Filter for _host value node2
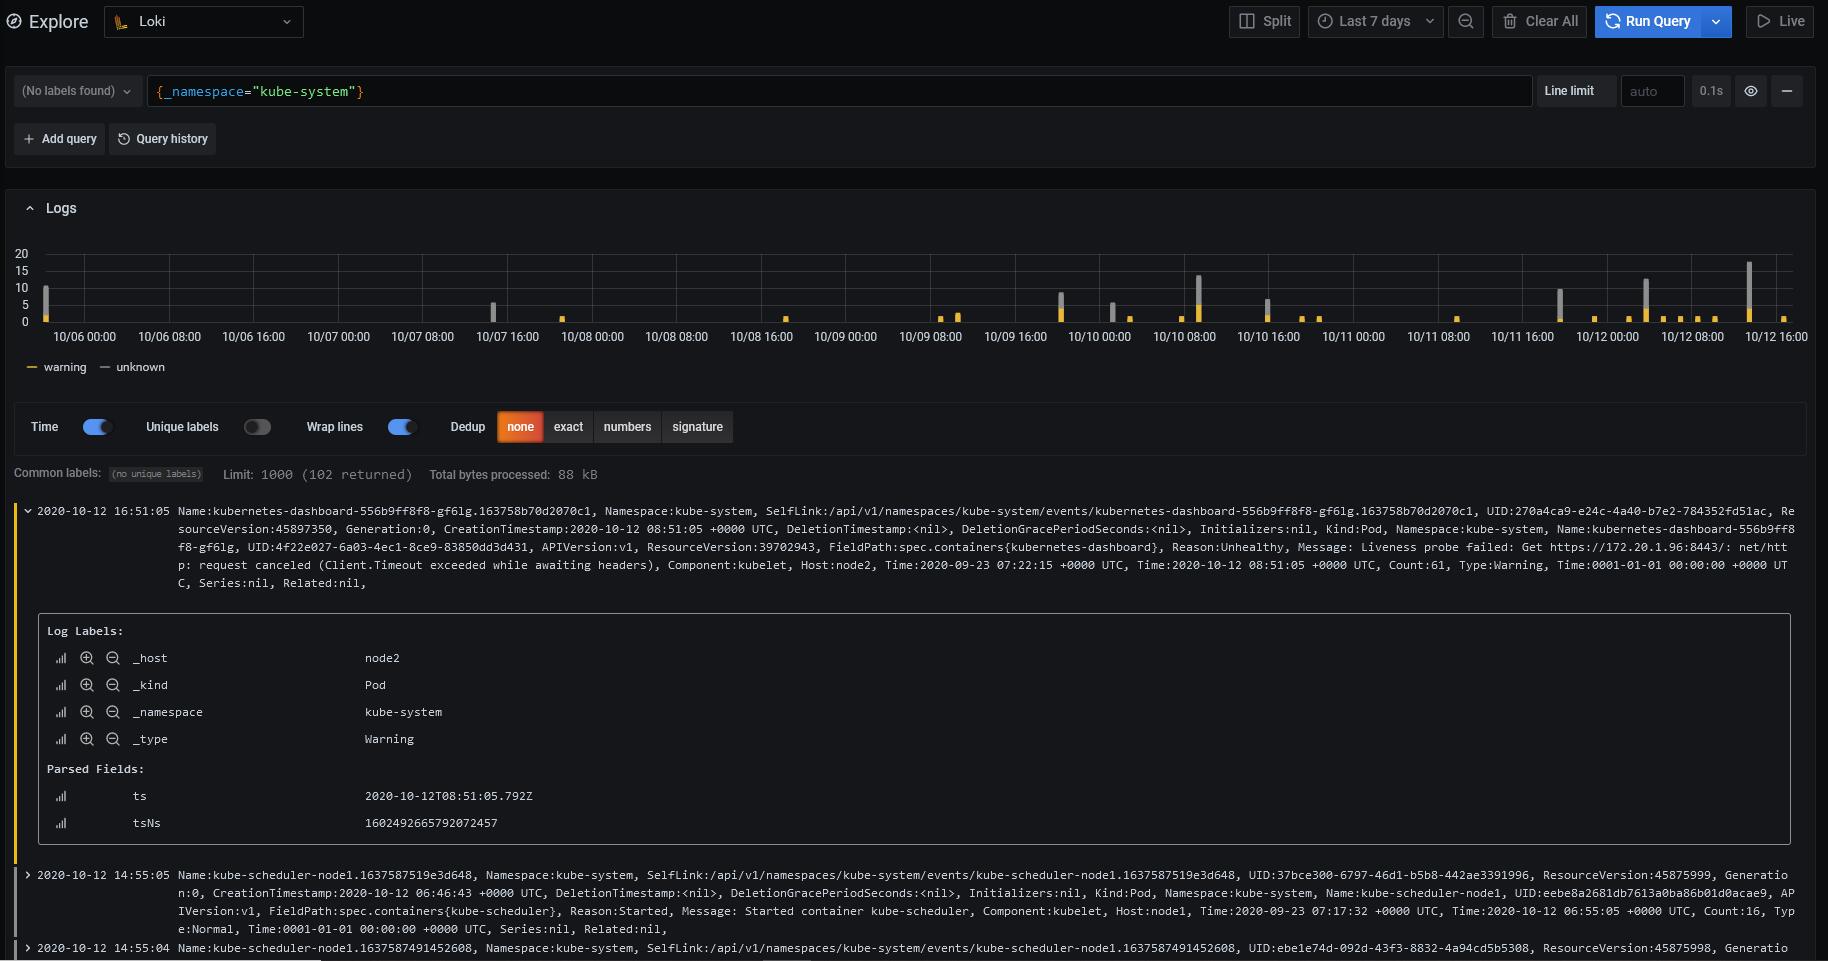The height and width of the screenshot is (961, 1828). [87, 658]
